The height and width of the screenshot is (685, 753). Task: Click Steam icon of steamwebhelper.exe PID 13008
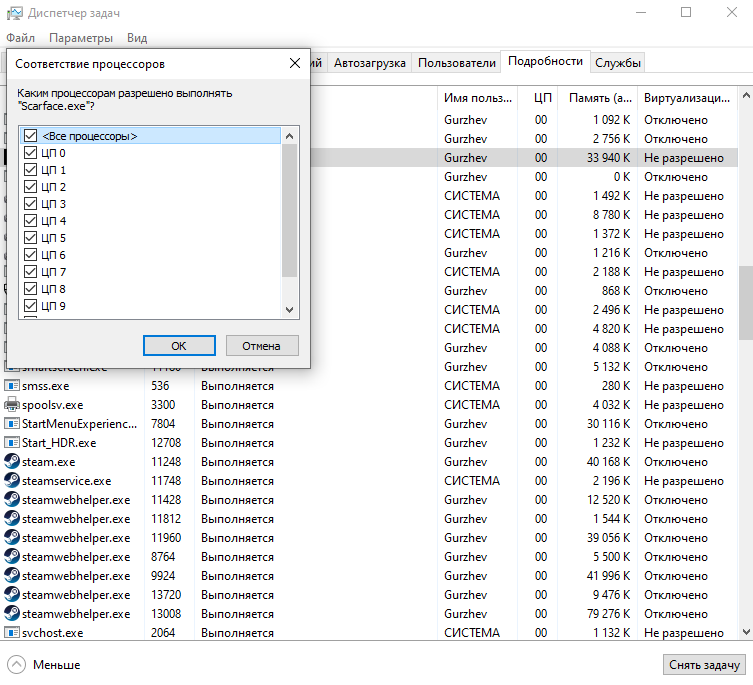(12, 613)
